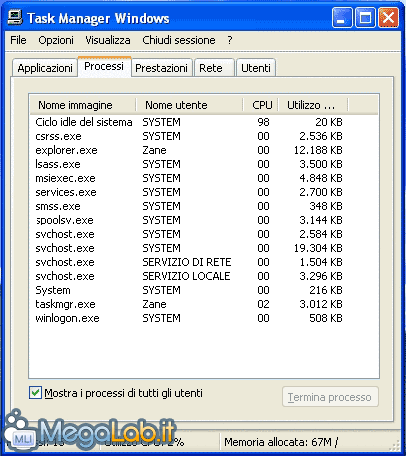The width and height of the screenshot is (406, 456).
Task: Maximize the Task Manager window
Action: (365, 18)
